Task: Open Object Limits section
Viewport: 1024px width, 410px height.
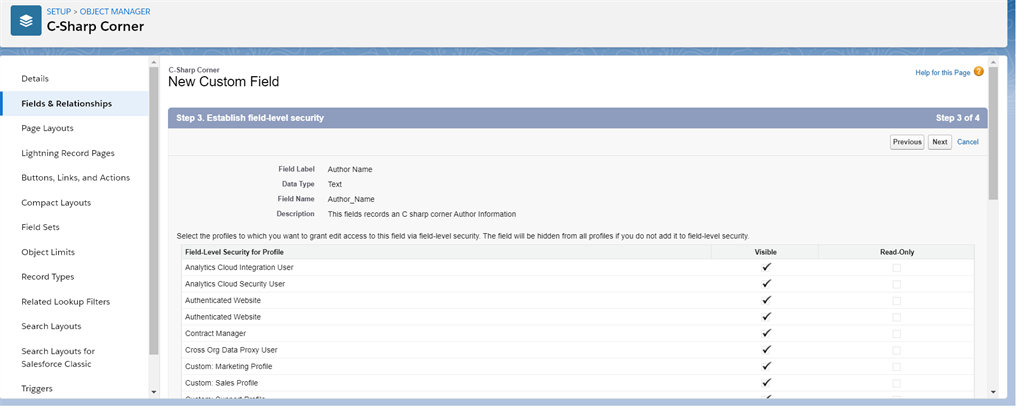Action: (48, 252)
